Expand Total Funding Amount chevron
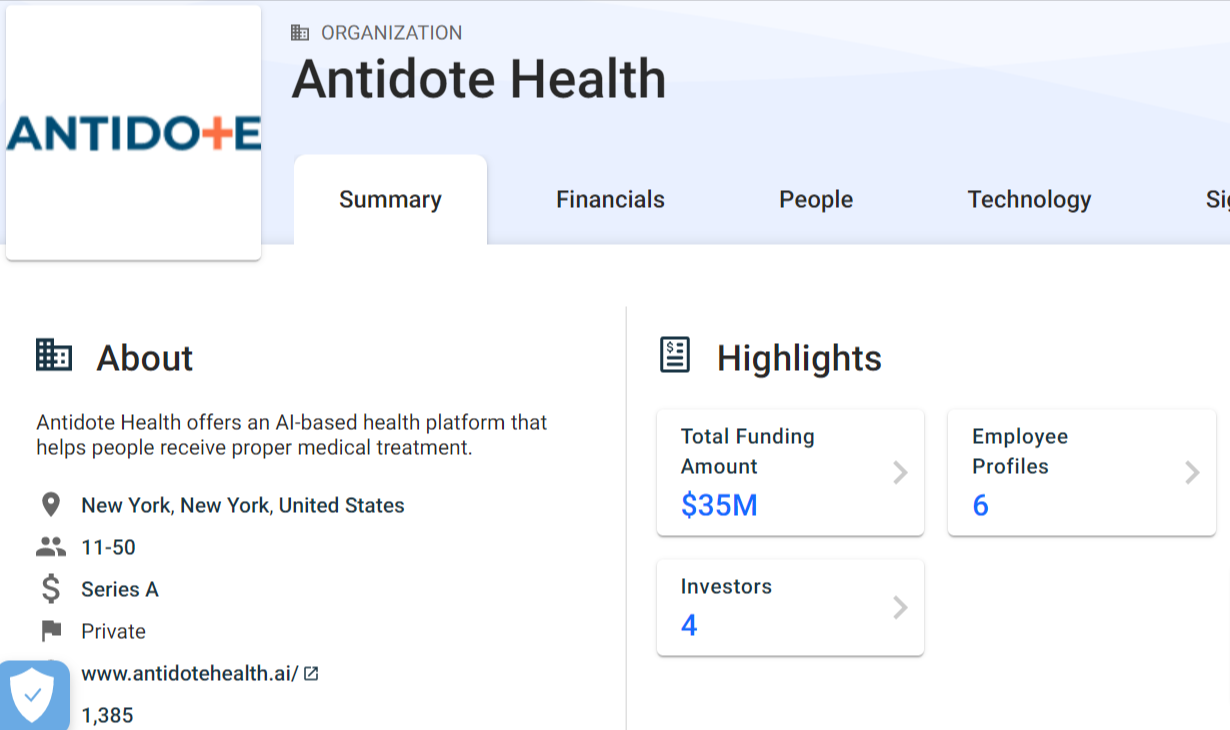Viewport: 1230px width, 730px height. pyautogui.click(x=900, y=472)
